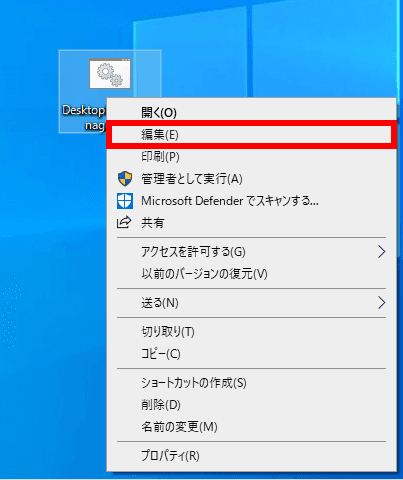403x480 pixels.
Task: Open the 送る(N) menu entry
Action: (251, 303)
